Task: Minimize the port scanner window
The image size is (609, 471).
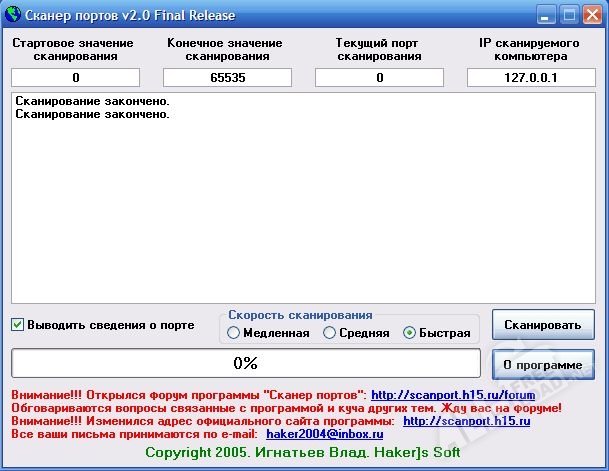Action: point(545,14)
